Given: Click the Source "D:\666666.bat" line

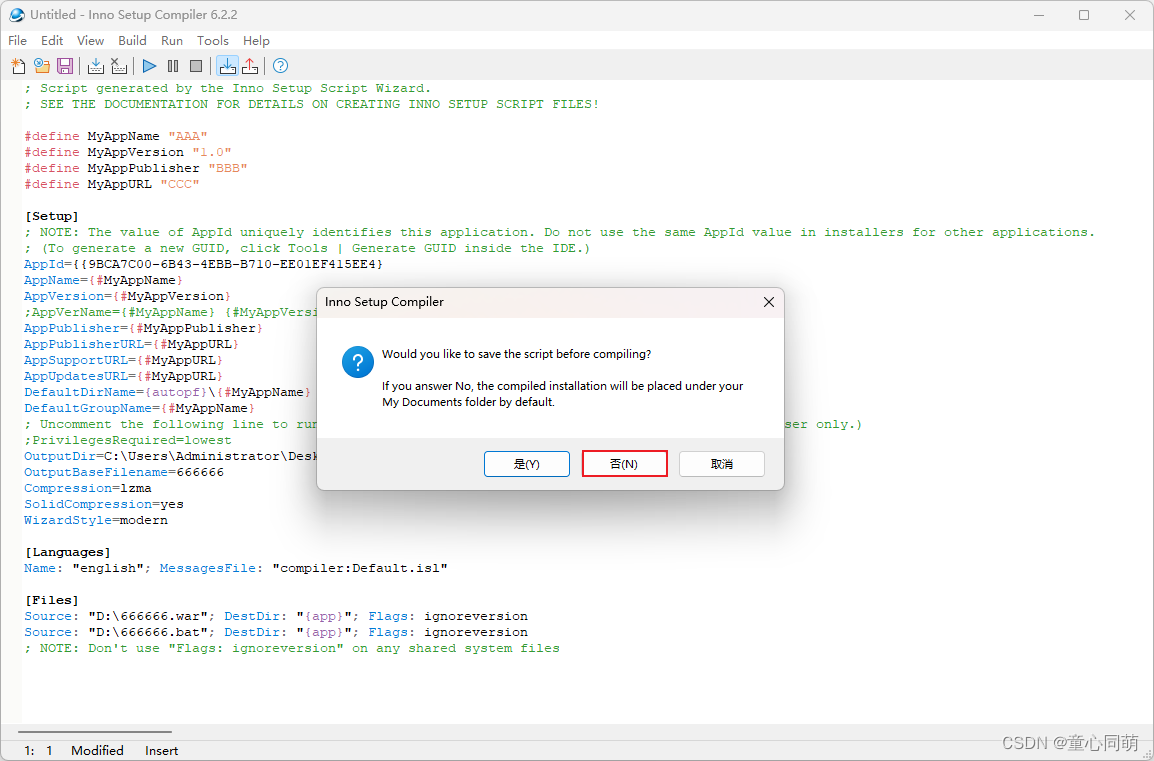Looking at the screenshot, I should point(276,632).
